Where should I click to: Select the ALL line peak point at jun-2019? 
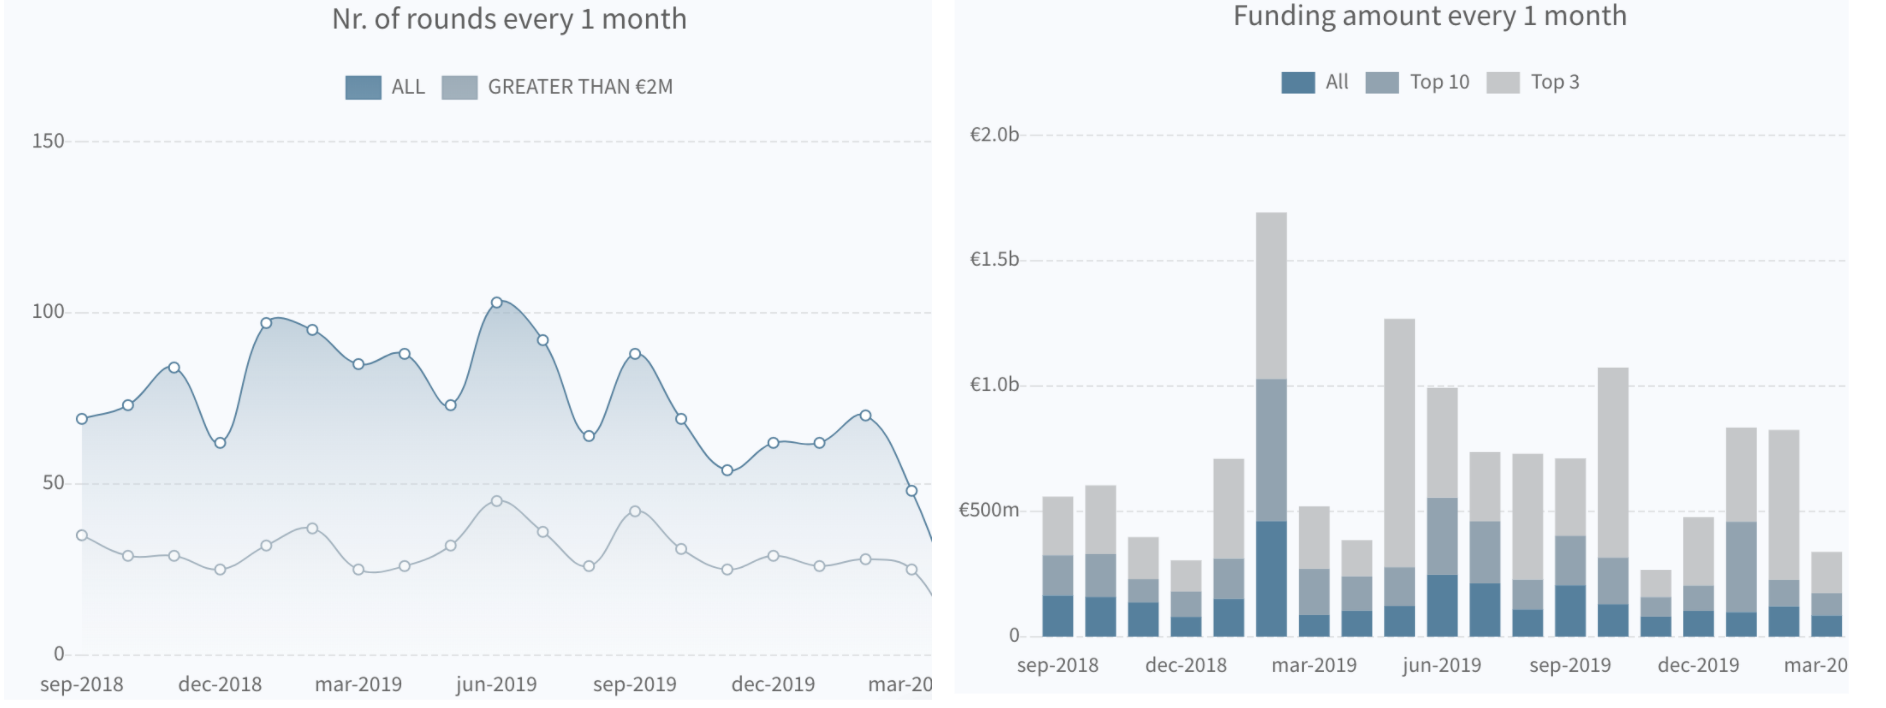tap(497, 302)
